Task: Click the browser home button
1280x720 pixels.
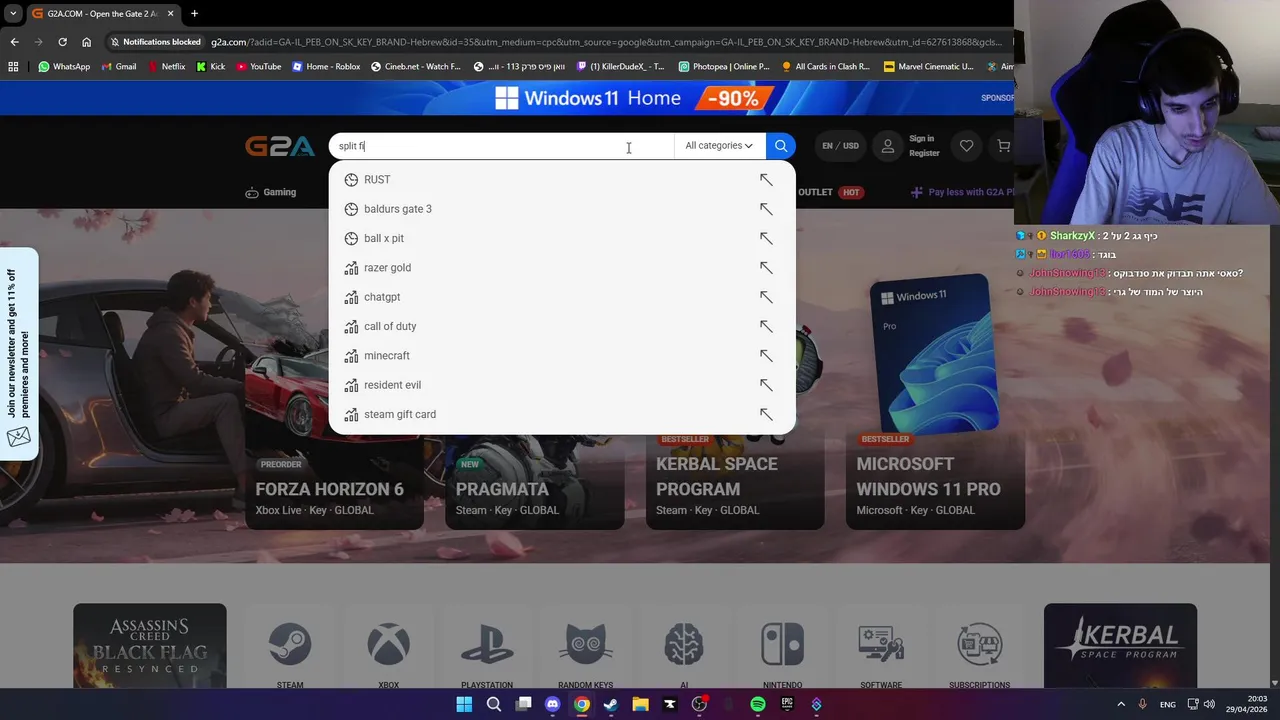Action: click(x=86, y=42)
